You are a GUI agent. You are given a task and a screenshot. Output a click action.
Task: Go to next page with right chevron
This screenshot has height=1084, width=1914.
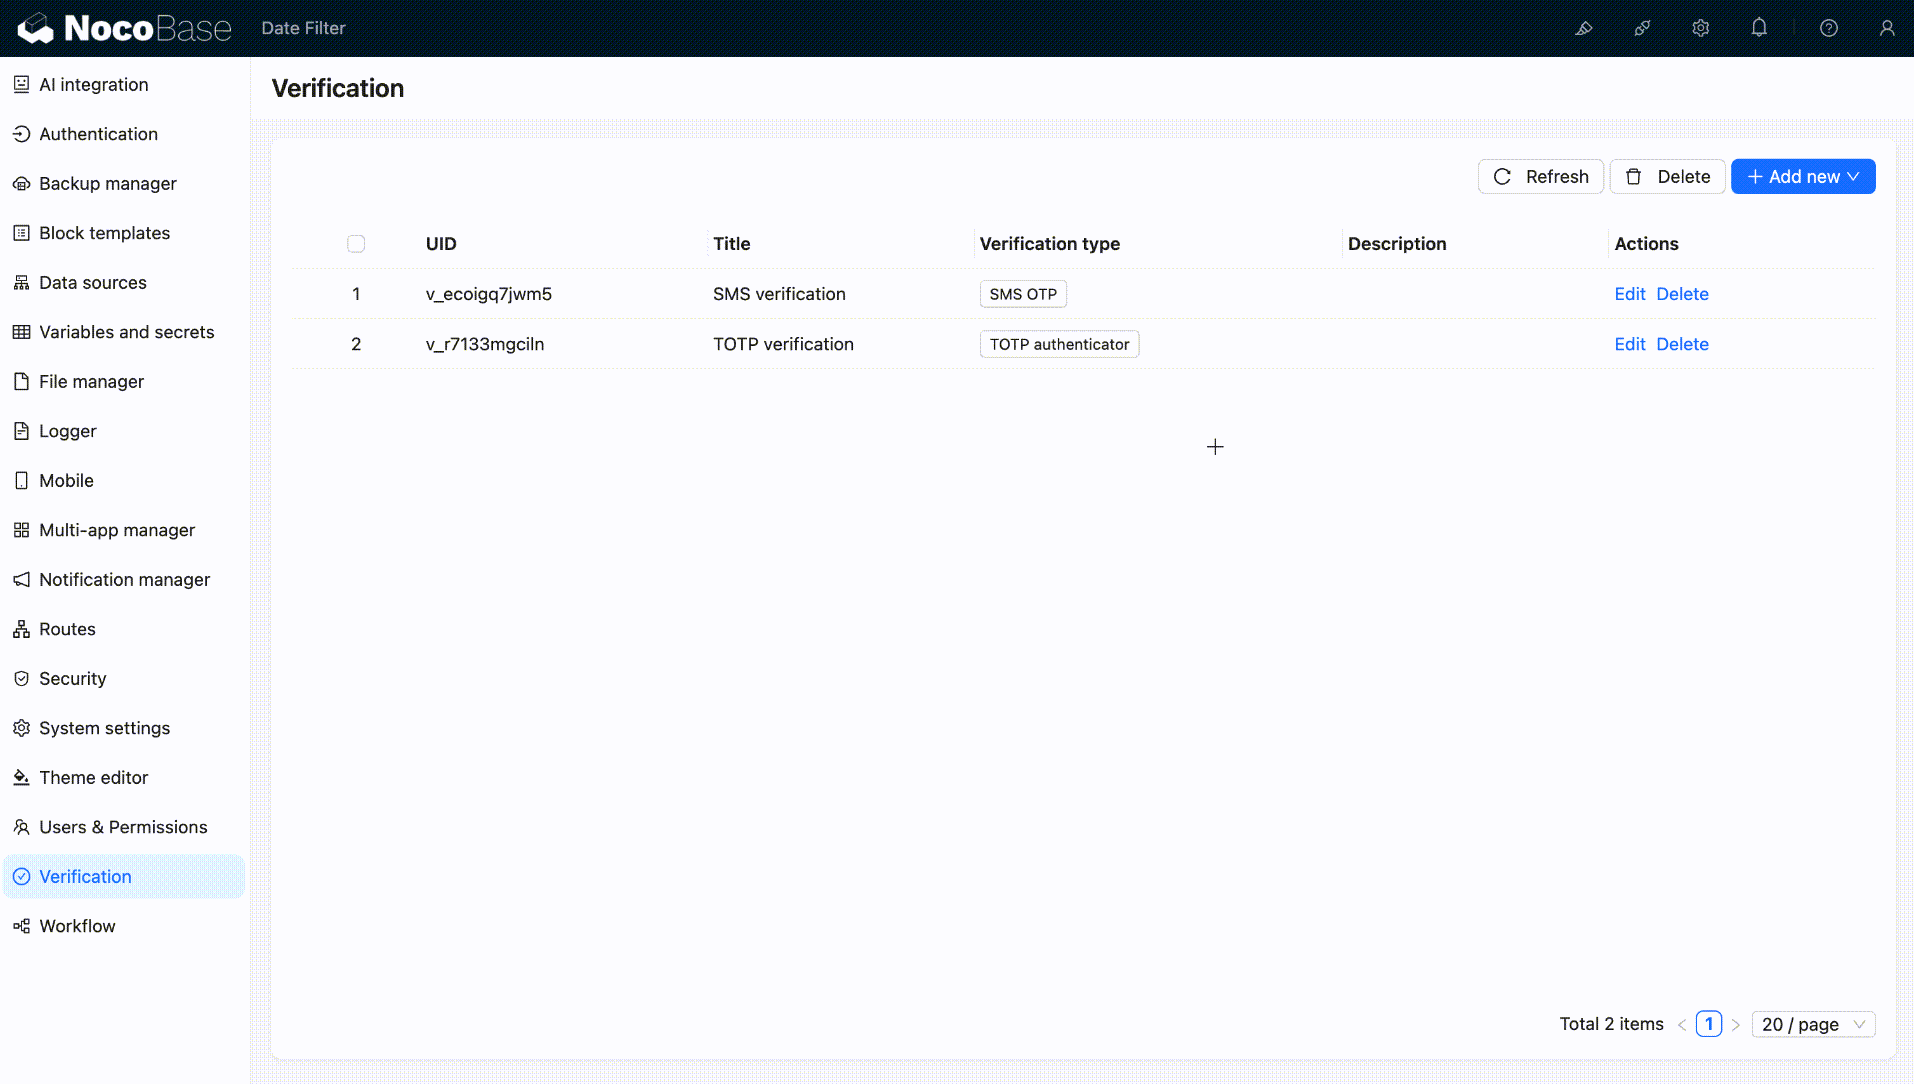(x=1737, y=1024)
